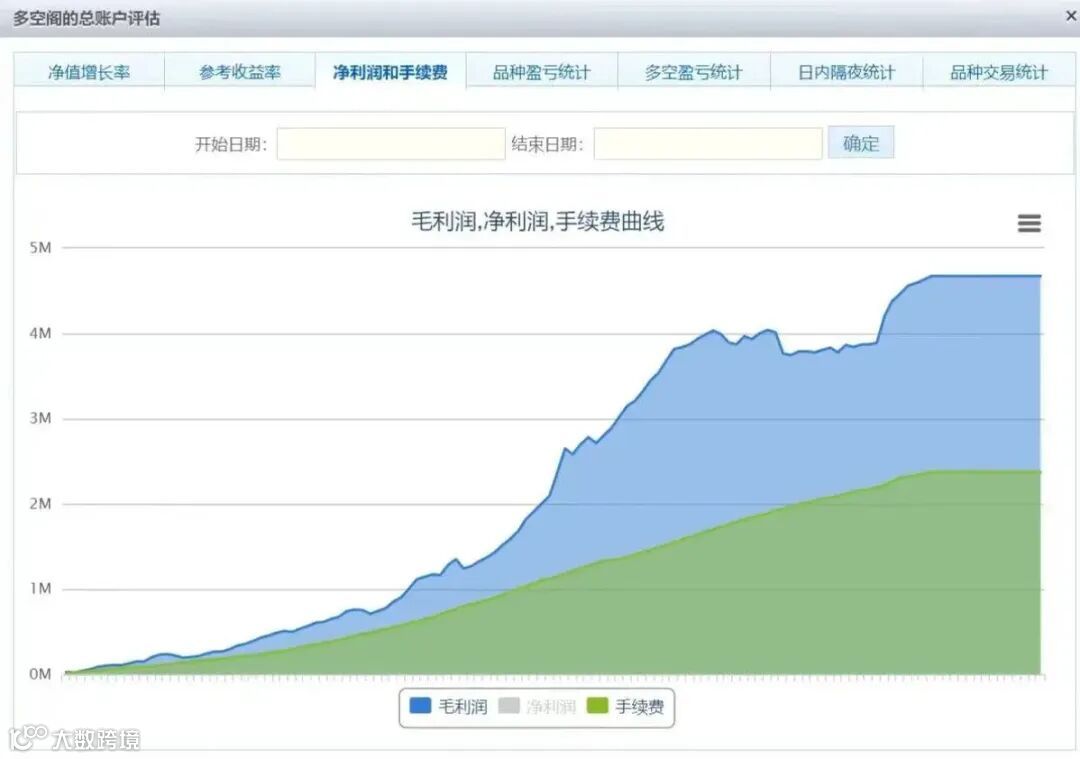Toggle the 手续费 series green legend swatch
The image size is (1080, 759).
click(598, 705)
